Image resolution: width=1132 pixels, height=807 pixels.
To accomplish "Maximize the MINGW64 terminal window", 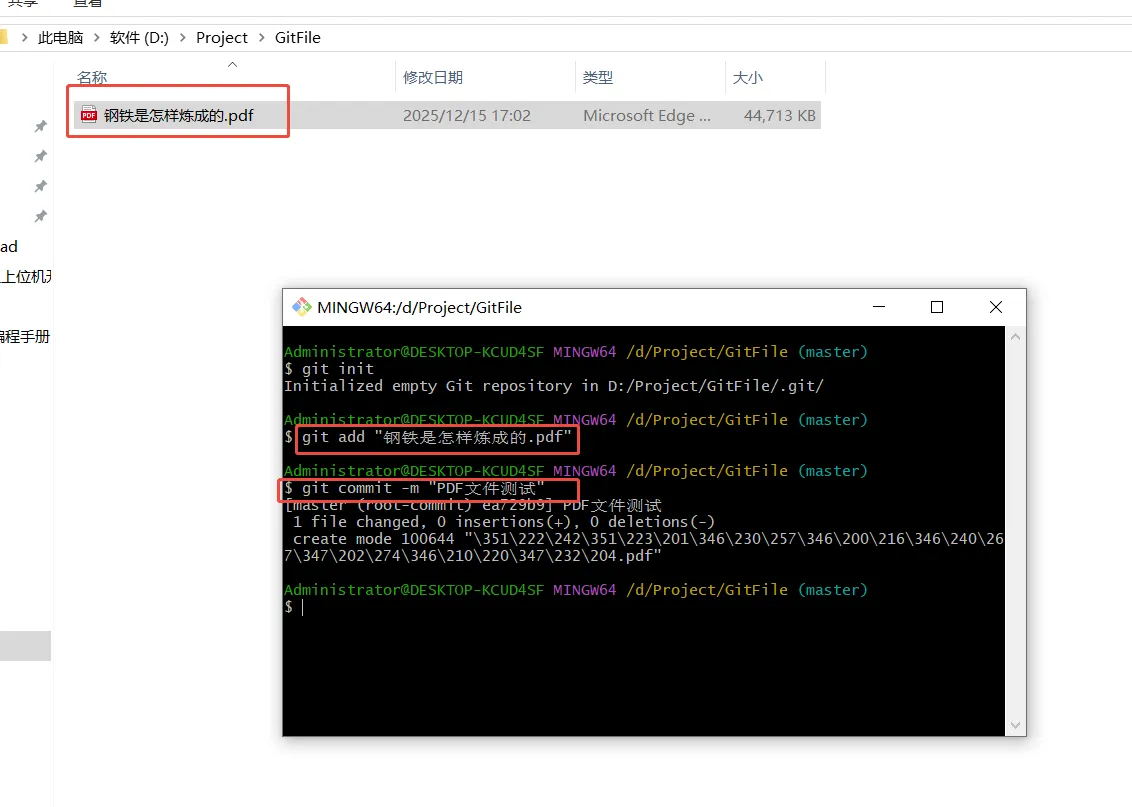I will tap(937, 307).
